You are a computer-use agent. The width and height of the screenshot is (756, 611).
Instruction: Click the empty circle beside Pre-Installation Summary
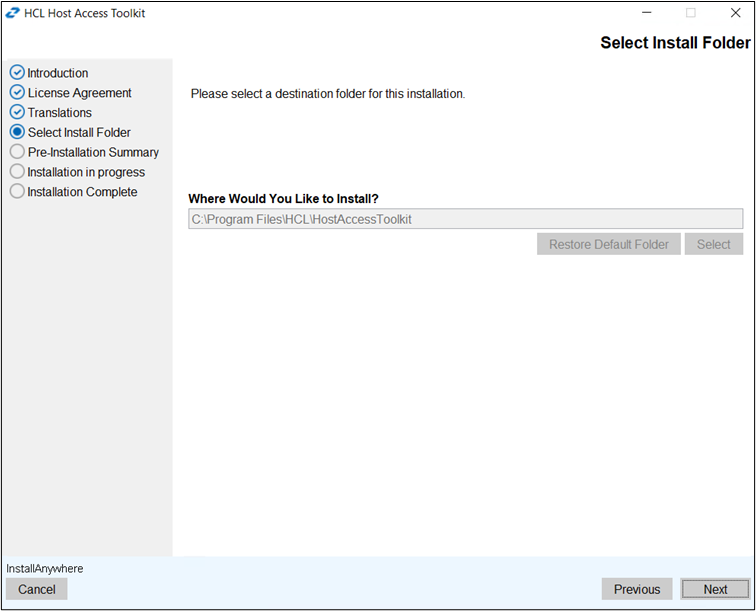17,152
